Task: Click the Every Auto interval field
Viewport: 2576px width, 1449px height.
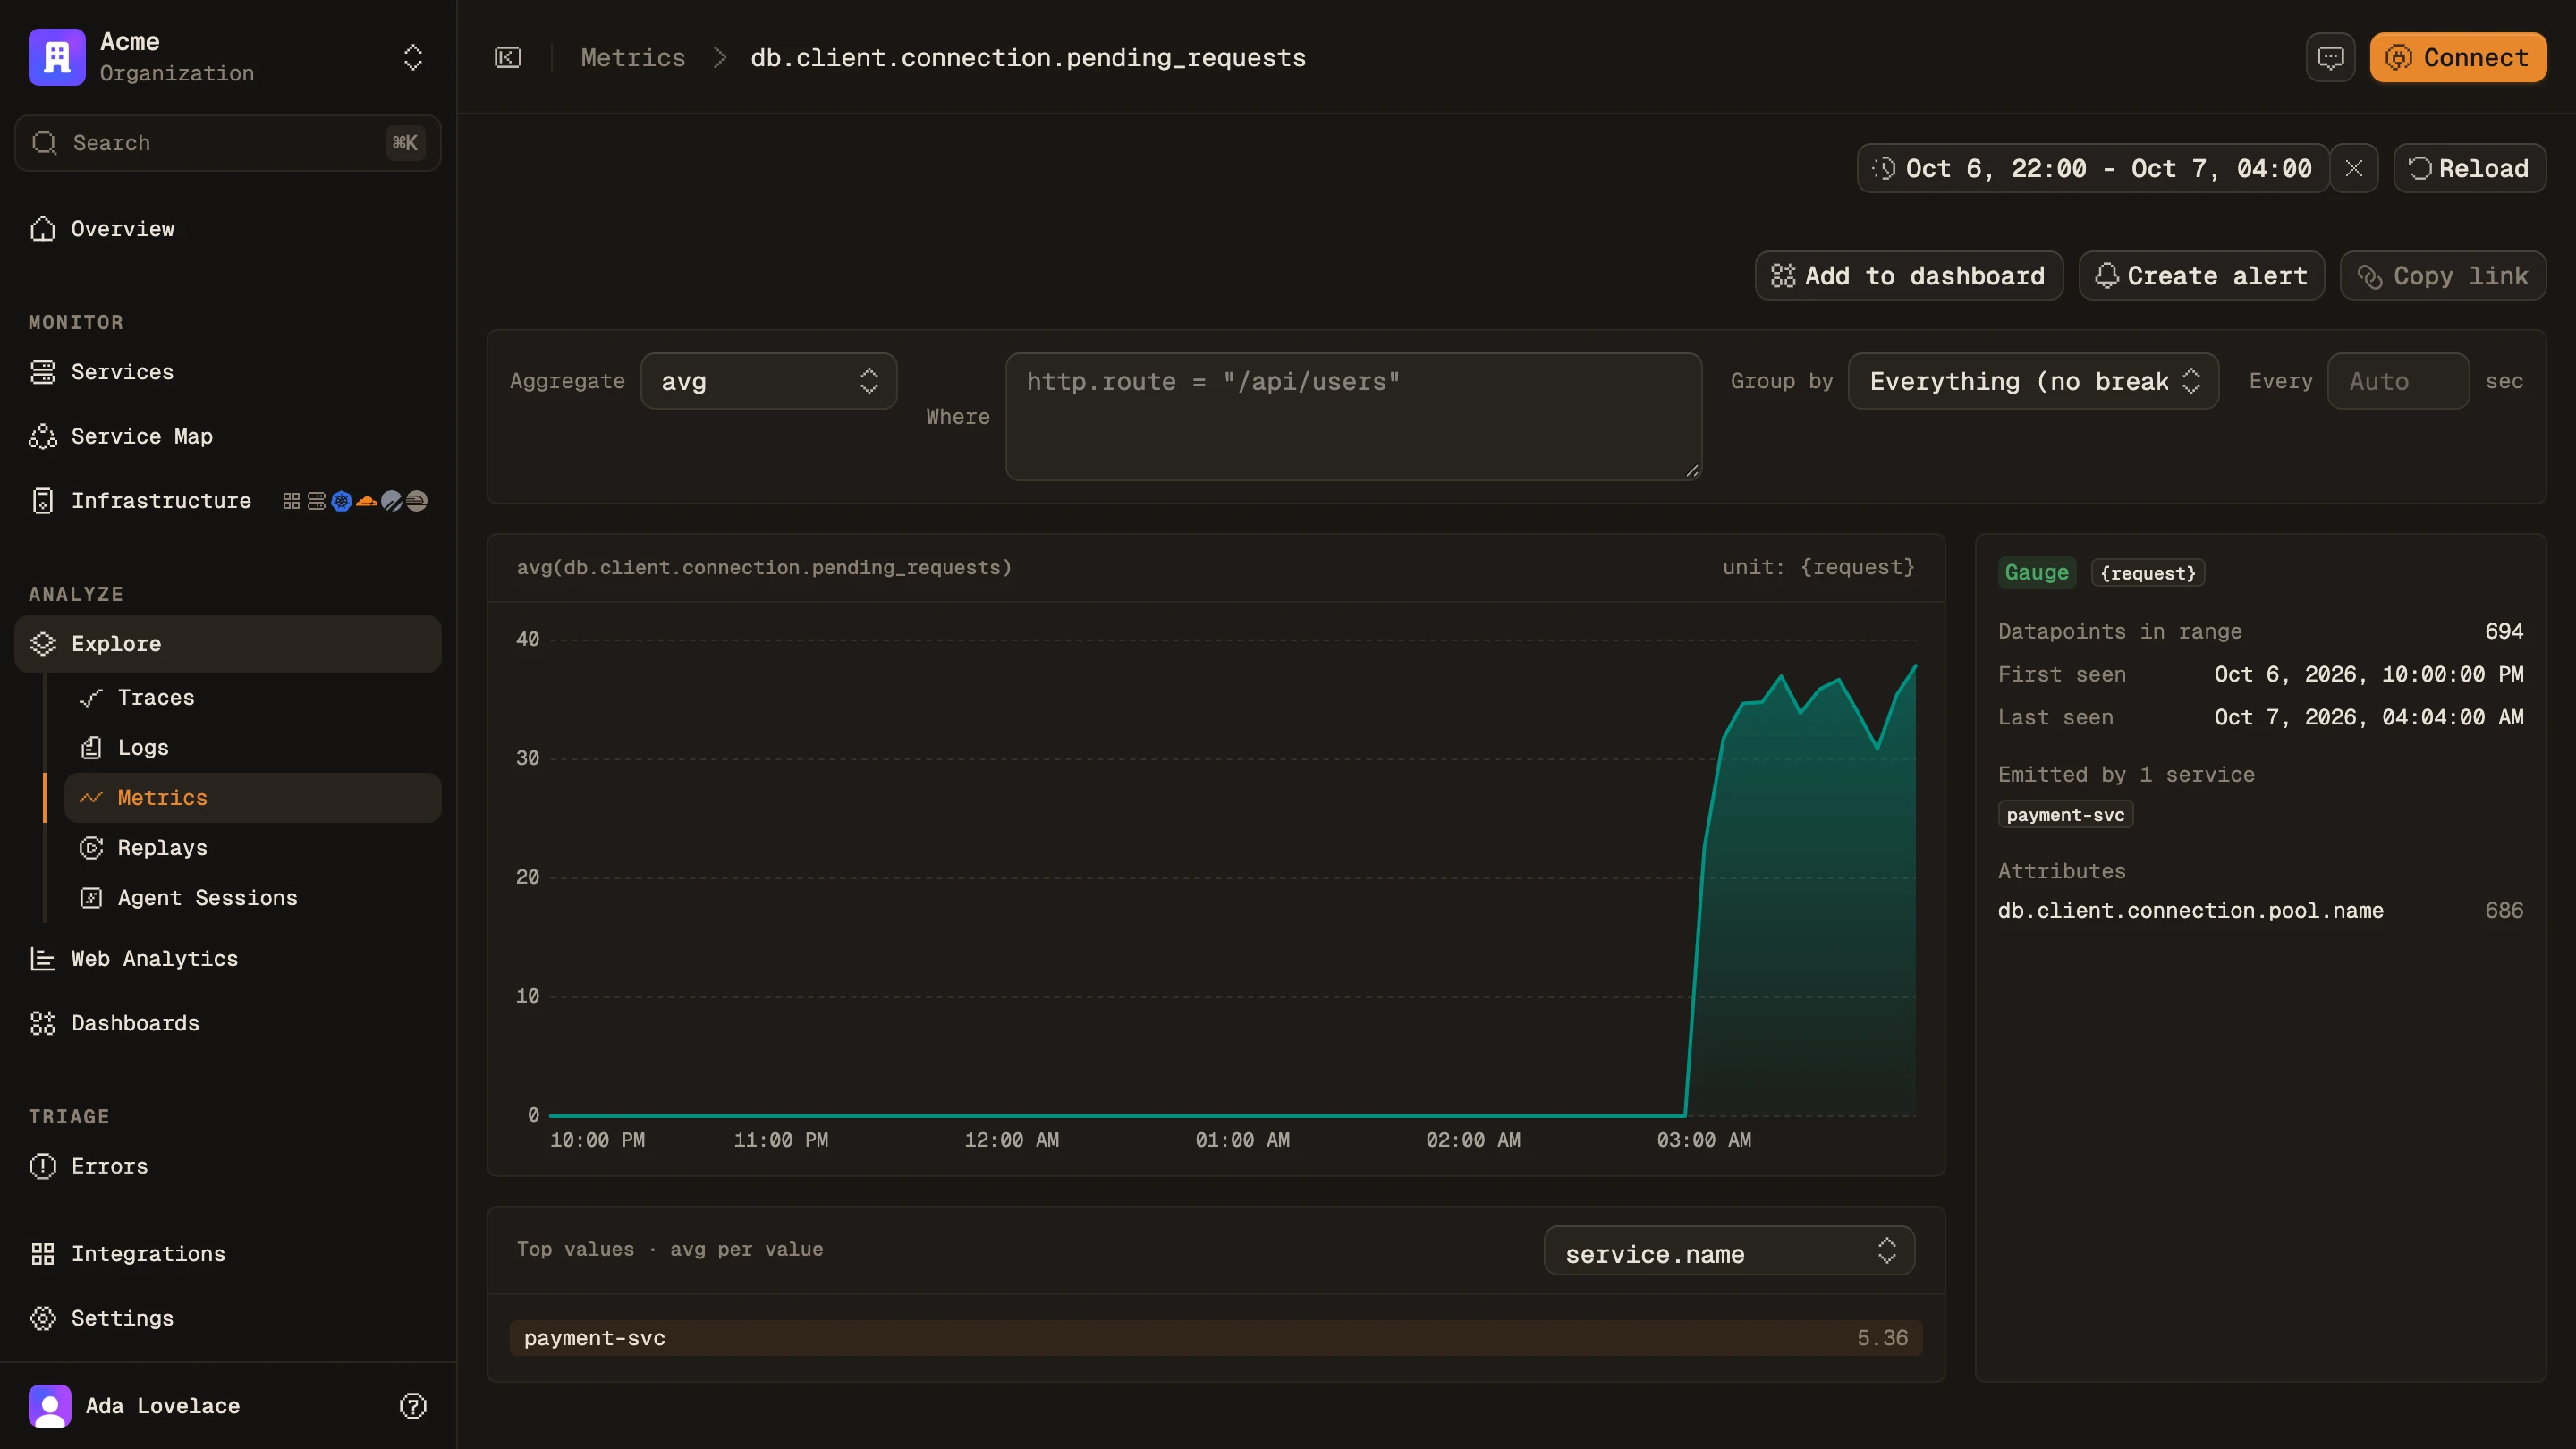Action: coord(2399,381)
